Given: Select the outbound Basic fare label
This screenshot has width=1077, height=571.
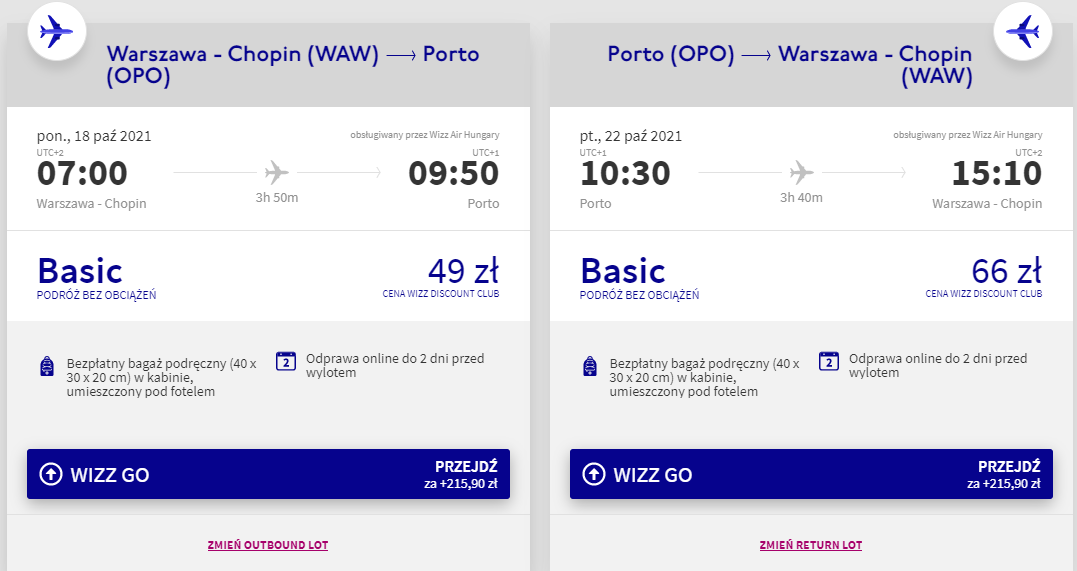Looking at the screenshot, I should 80,271.
